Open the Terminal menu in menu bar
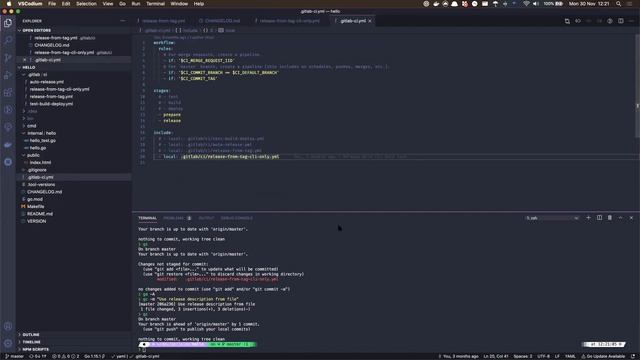Viewport: 640px width, 360px height. (x=156, y=4)
